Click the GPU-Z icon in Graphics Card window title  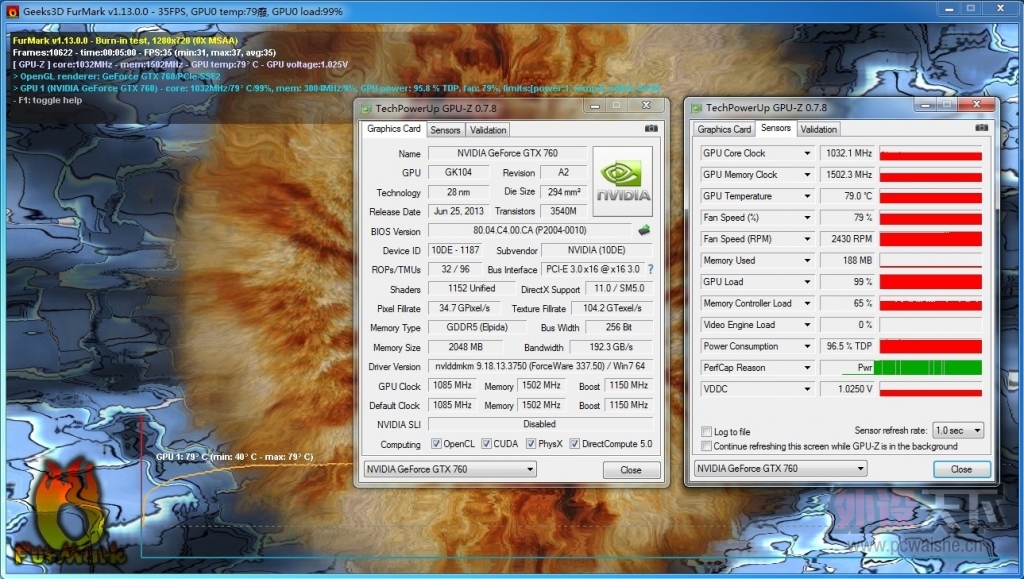point(366,109)
